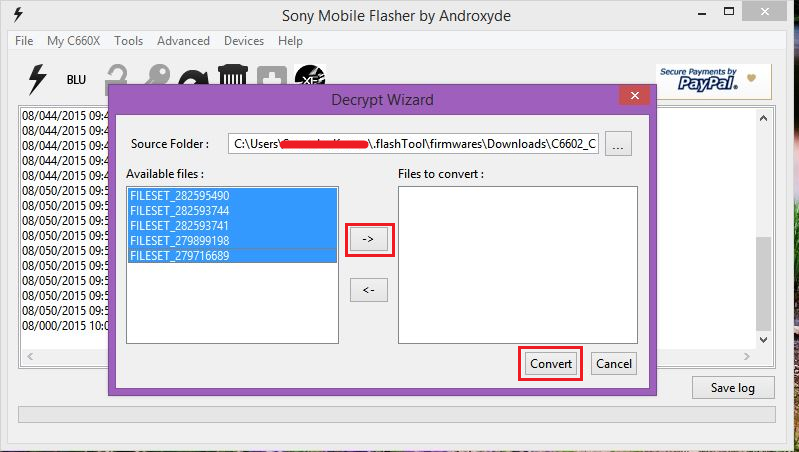Image resolution: width=799 pixels, height=452 pixels.
Task: Click the curved arrow icon in toolbar
Action: 194,76
